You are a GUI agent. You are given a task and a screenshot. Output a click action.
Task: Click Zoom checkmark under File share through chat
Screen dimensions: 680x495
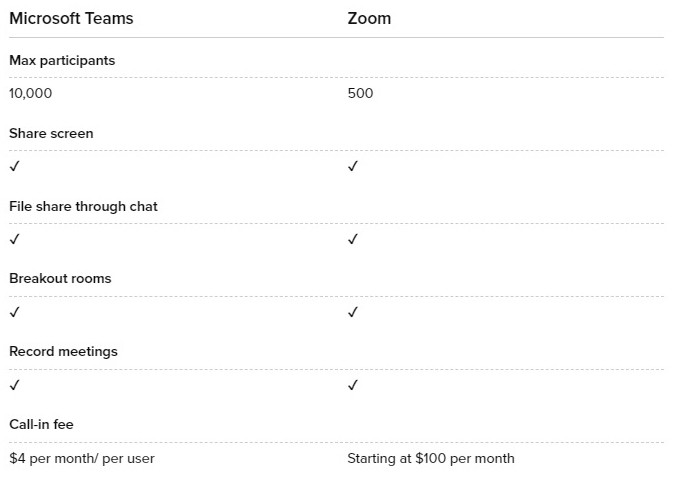353,239
